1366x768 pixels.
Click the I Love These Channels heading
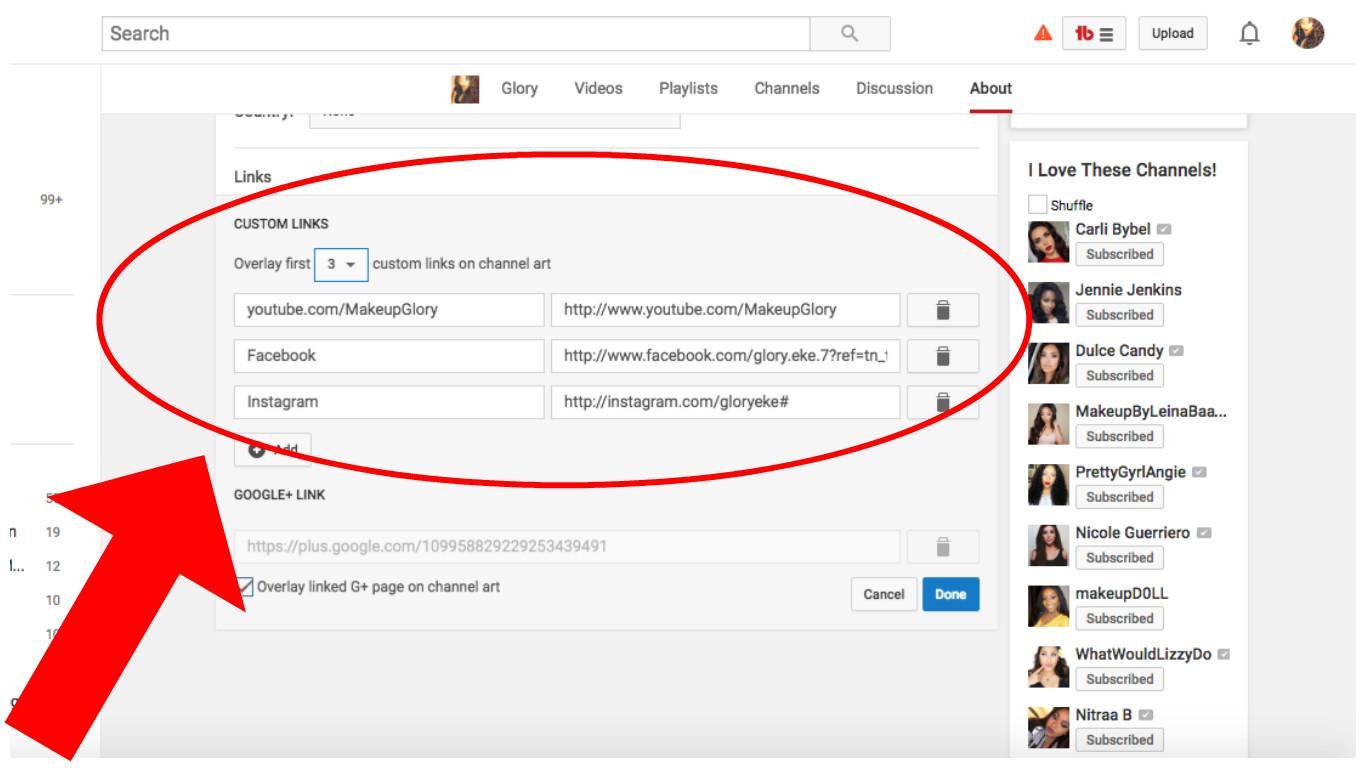pos(1122,170)
